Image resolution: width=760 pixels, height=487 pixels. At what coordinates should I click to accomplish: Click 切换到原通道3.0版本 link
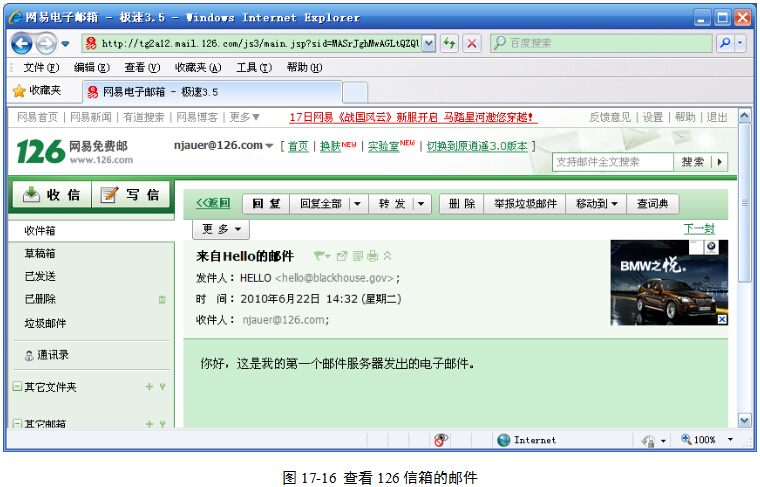477,146
